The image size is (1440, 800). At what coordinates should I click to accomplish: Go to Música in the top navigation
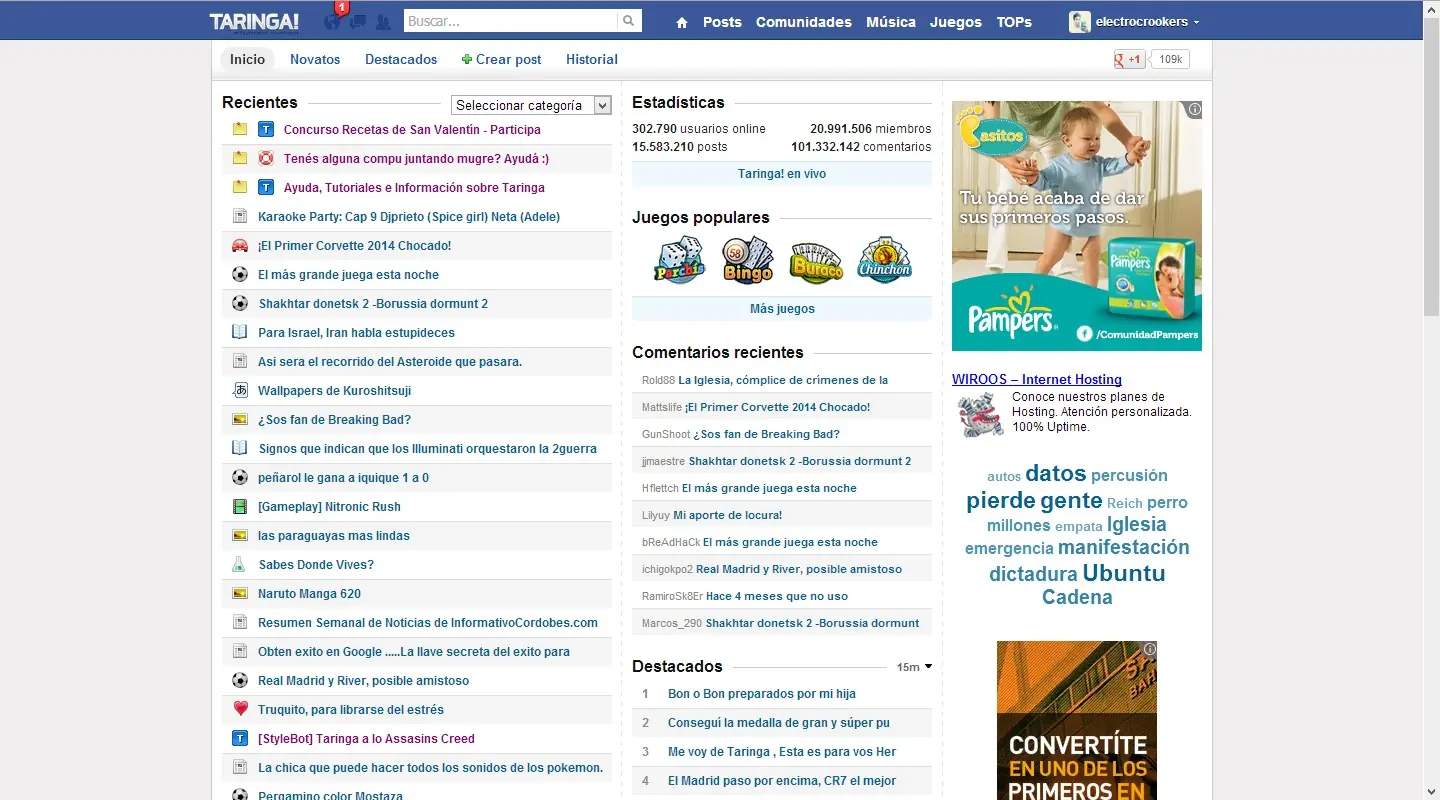[x=891, y=22]
